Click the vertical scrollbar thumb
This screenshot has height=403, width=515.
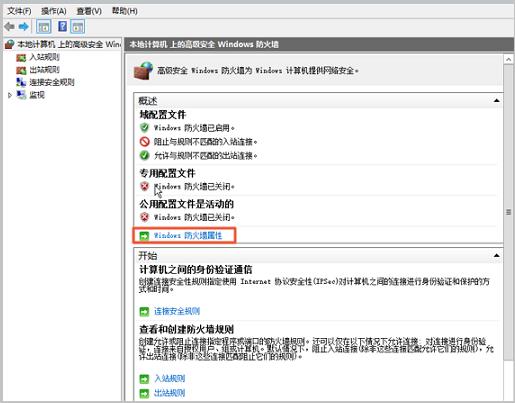pos(508,212)
